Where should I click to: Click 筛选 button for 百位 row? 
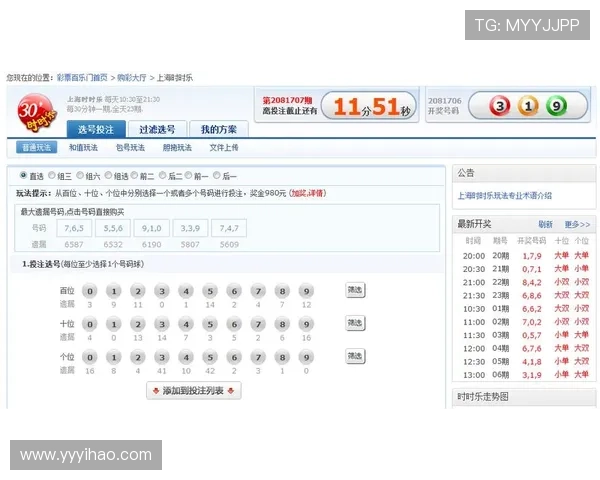pos(355,290)
